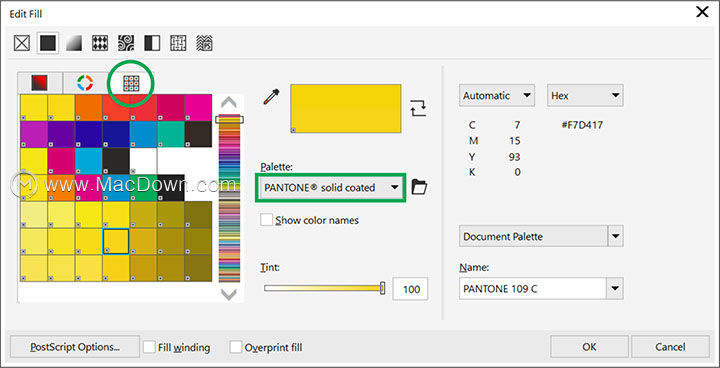Pick the Vector pattern fill icon
Viewport: 720px width, 368px height.
[x=100, y=44]
